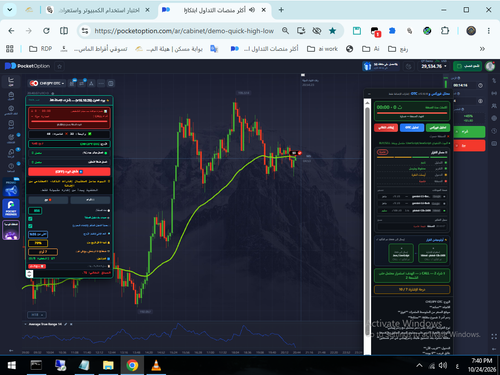Open the Chrome Extensions puzzle icon
Screen dimensions: 500x375
[x=445, y=31]
